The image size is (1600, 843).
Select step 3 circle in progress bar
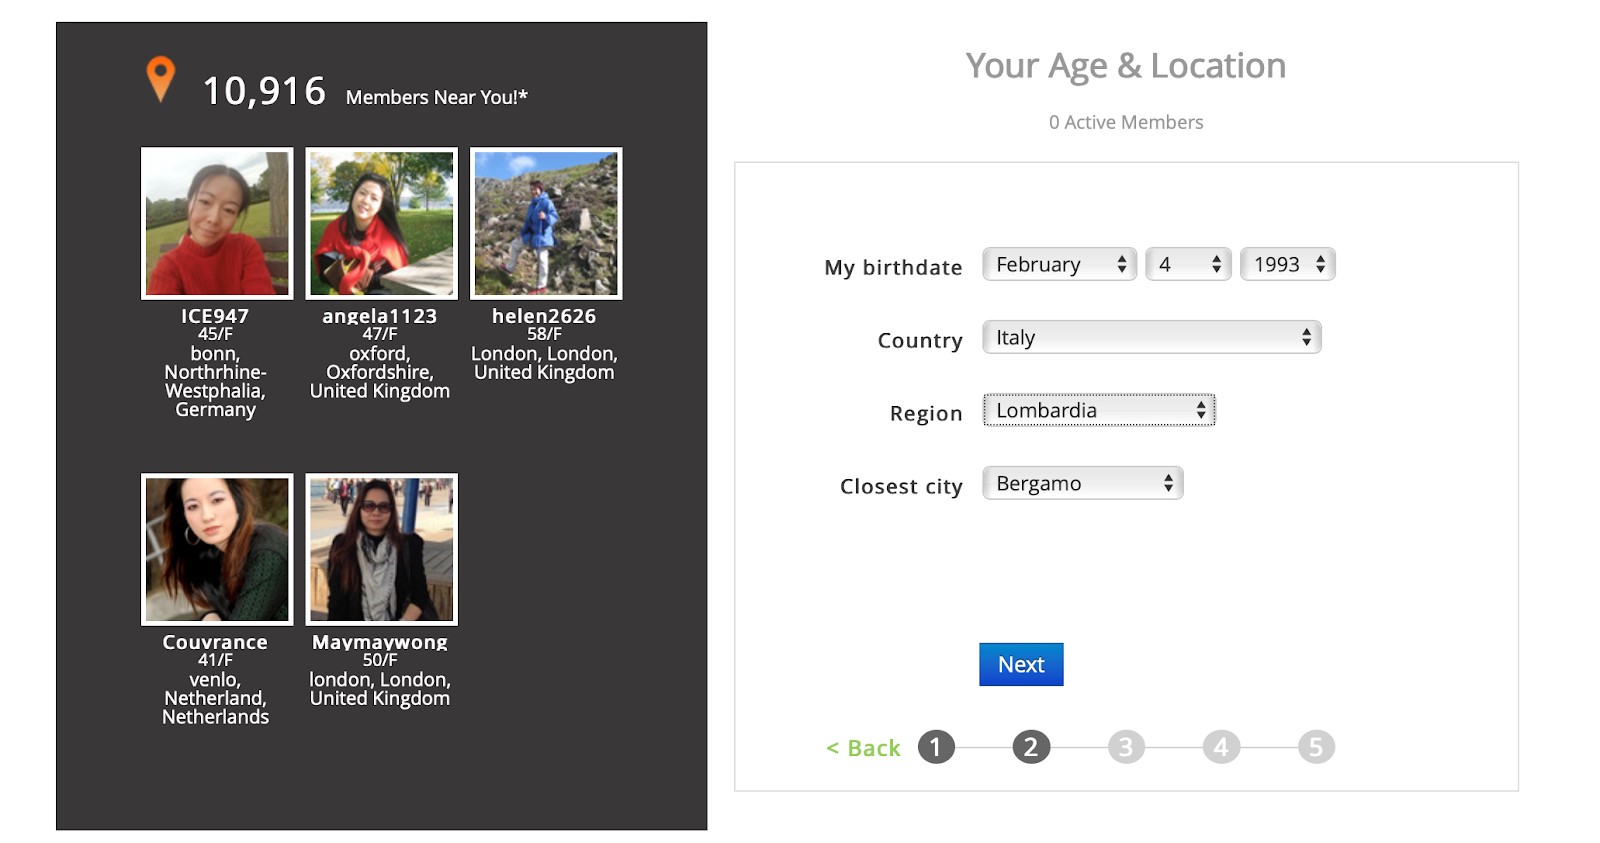click(x=1126, y=747)
